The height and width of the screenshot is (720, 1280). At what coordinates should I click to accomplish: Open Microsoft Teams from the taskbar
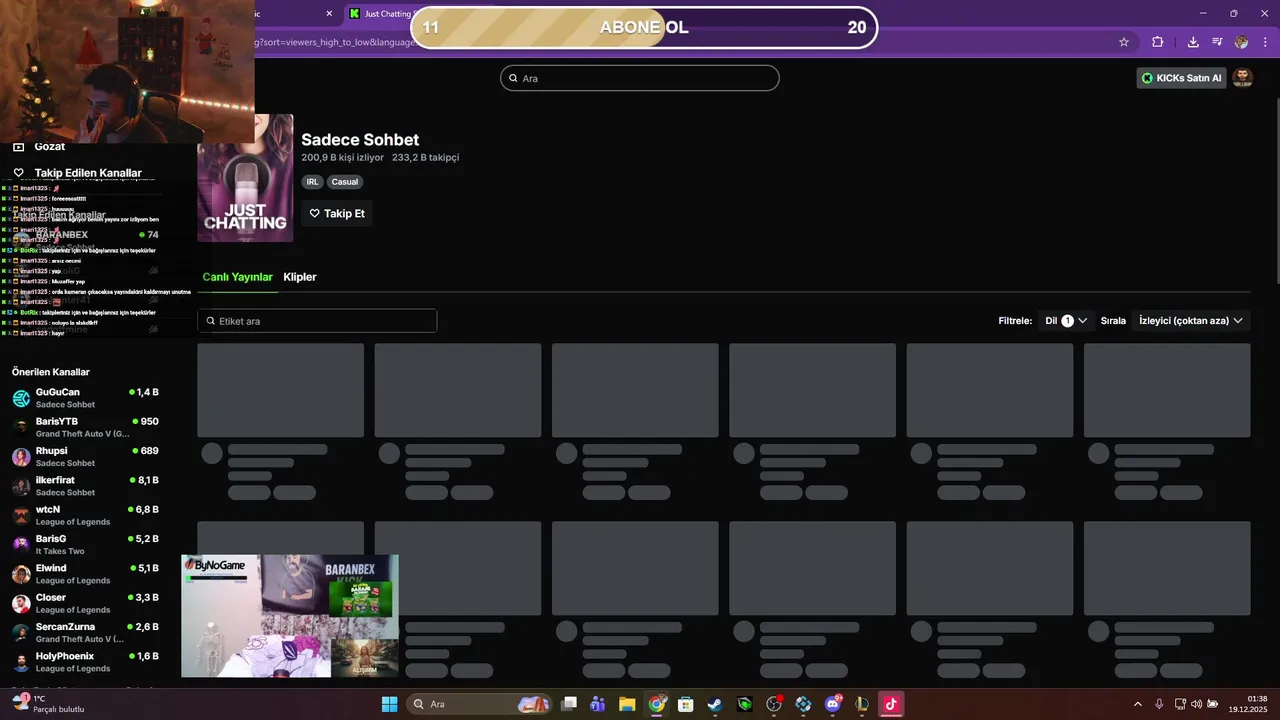tap(598, 704)
